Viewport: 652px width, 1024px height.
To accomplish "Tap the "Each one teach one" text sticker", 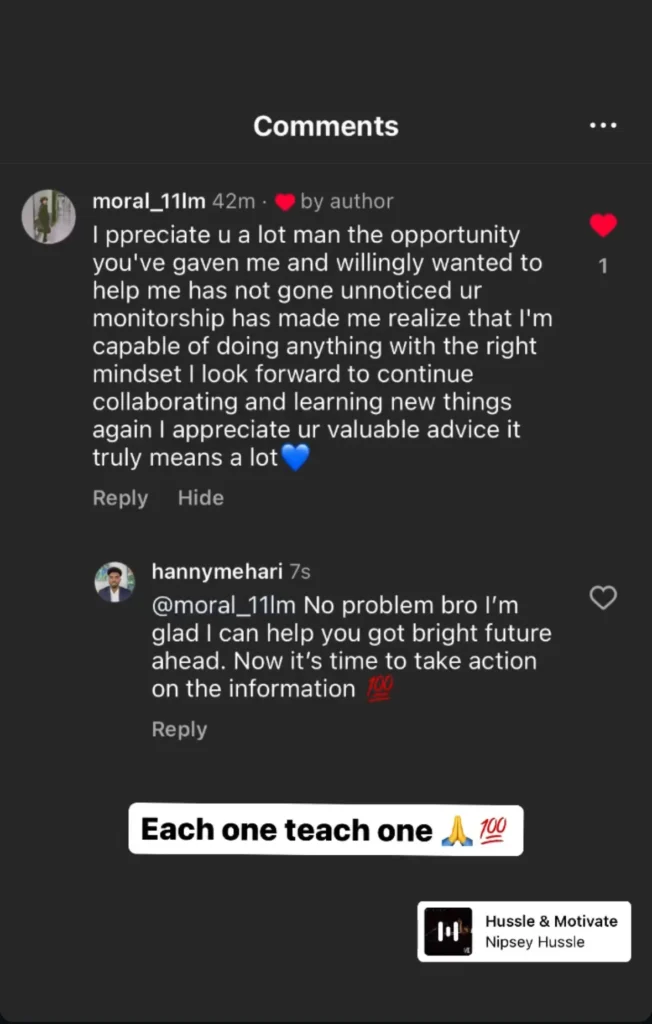I will (x=325, y=830).
